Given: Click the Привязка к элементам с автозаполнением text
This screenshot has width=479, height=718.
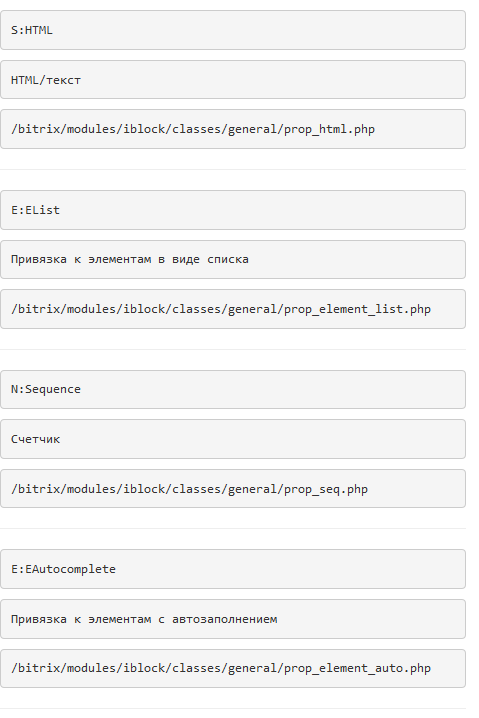Looking at the screenshot, I should pyautogui.click(x=144, y=619).
